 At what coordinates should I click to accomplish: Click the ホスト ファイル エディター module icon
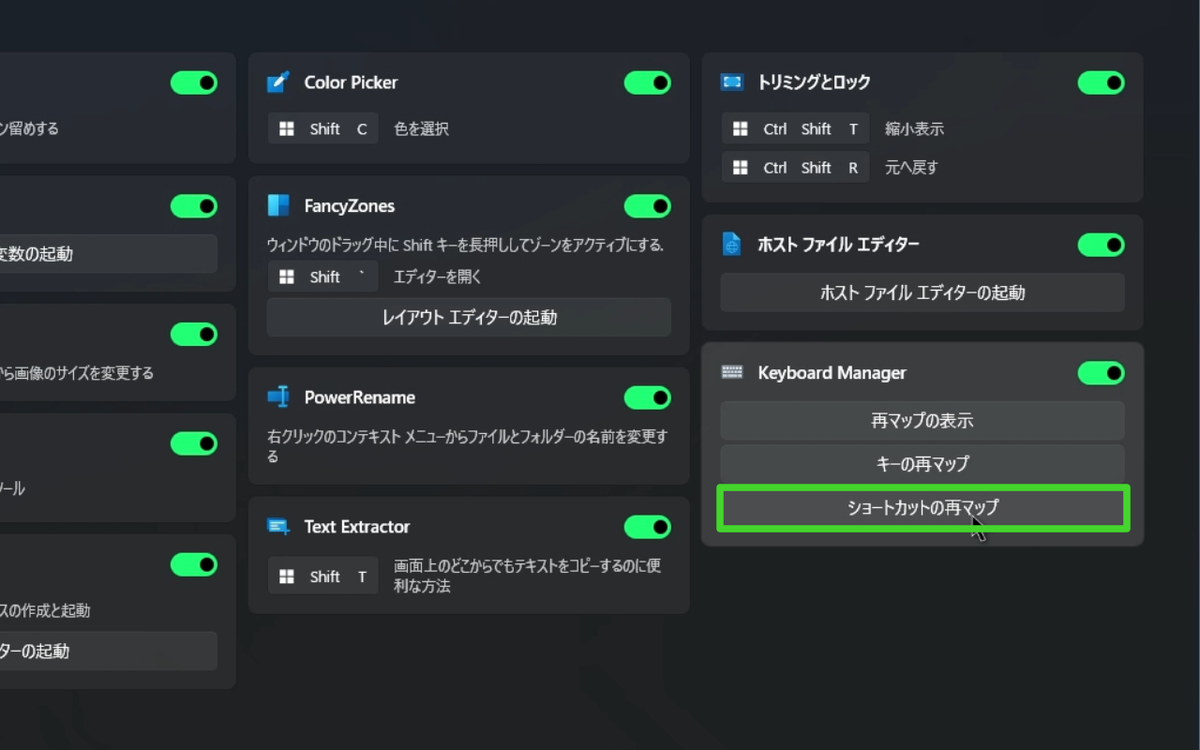click(732, 244)
